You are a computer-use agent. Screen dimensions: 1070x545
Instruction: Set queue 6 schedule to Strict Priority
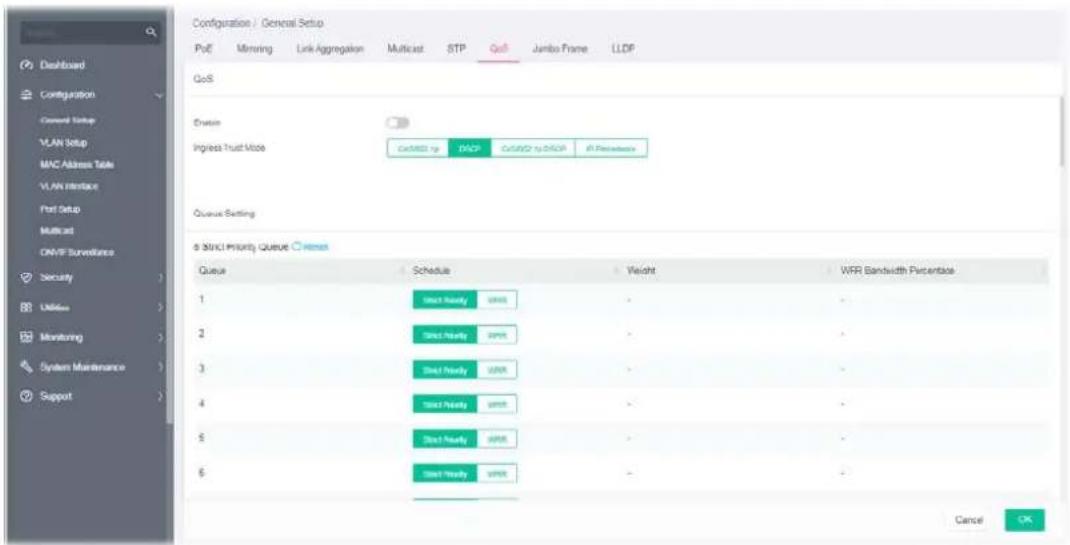pyautogui.click(x=445, y=473)
